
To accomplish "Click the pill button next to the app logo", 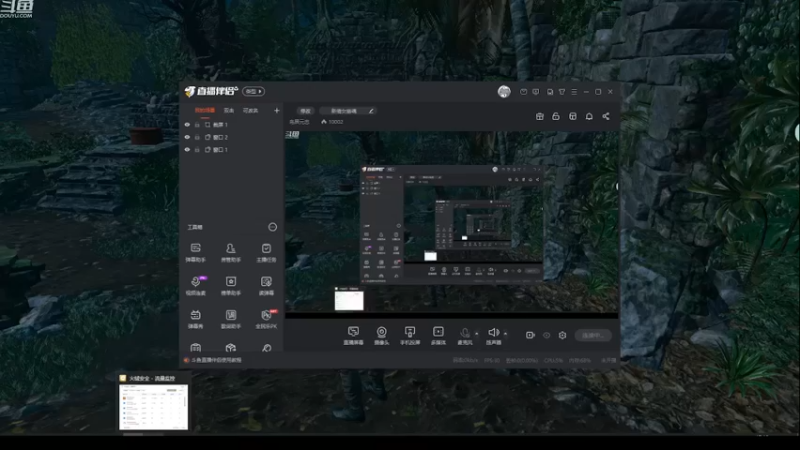I will pyautogui.click(x=253, y=91).
